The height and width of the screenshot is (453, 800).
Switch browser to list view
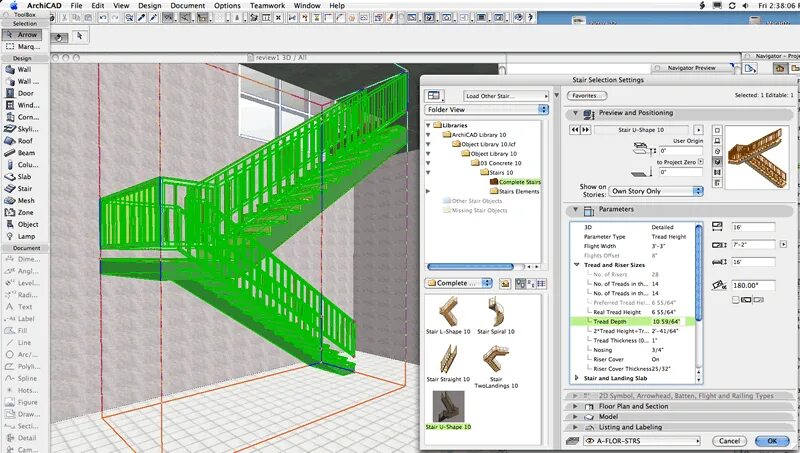tap(541, 284)
